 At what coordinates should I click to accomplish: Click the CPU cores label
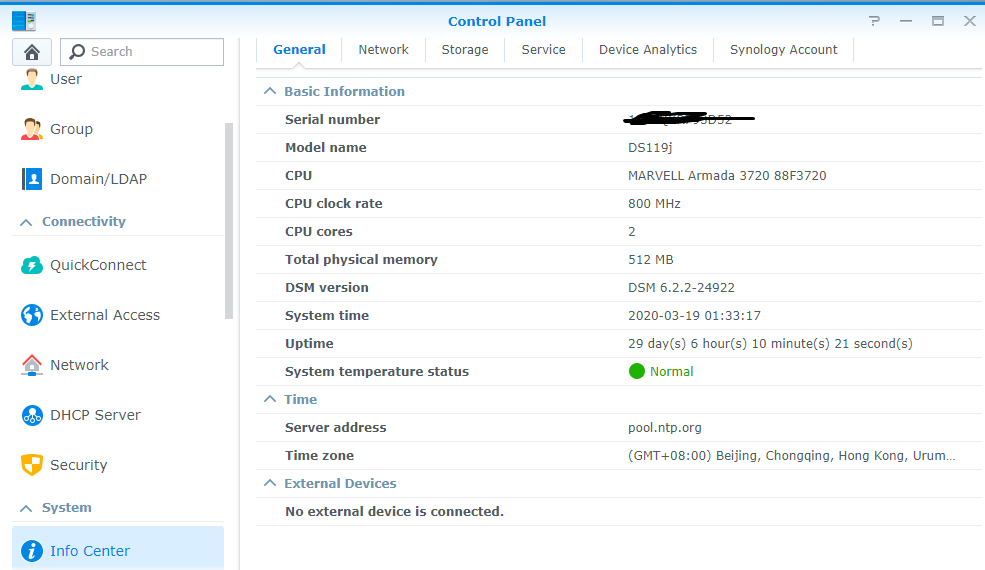[x=318, y=232]
